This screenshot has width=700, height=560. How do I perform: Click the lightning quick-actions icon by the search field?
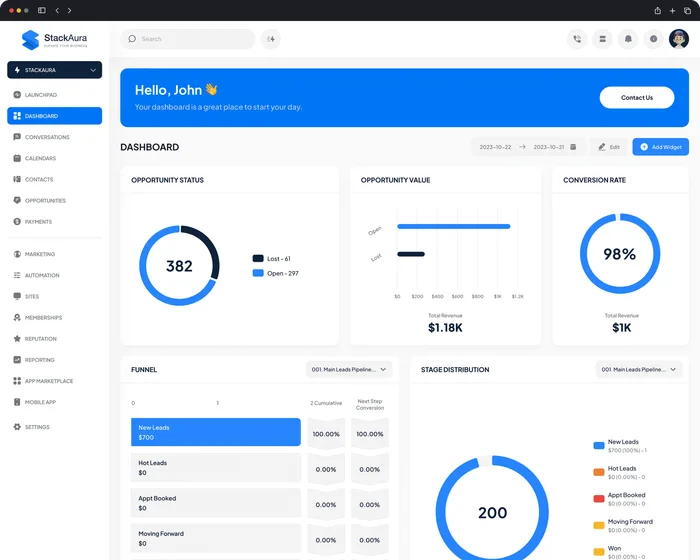coord(271,39)
